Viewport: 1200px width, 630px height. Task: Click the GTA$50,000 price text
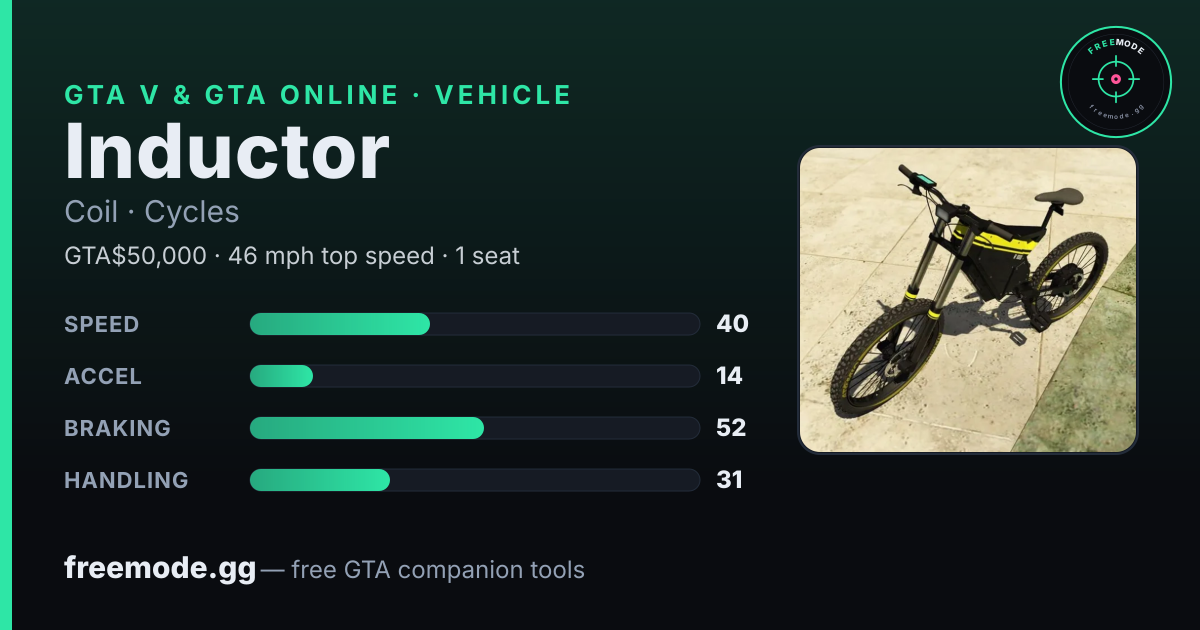(135, 256)
